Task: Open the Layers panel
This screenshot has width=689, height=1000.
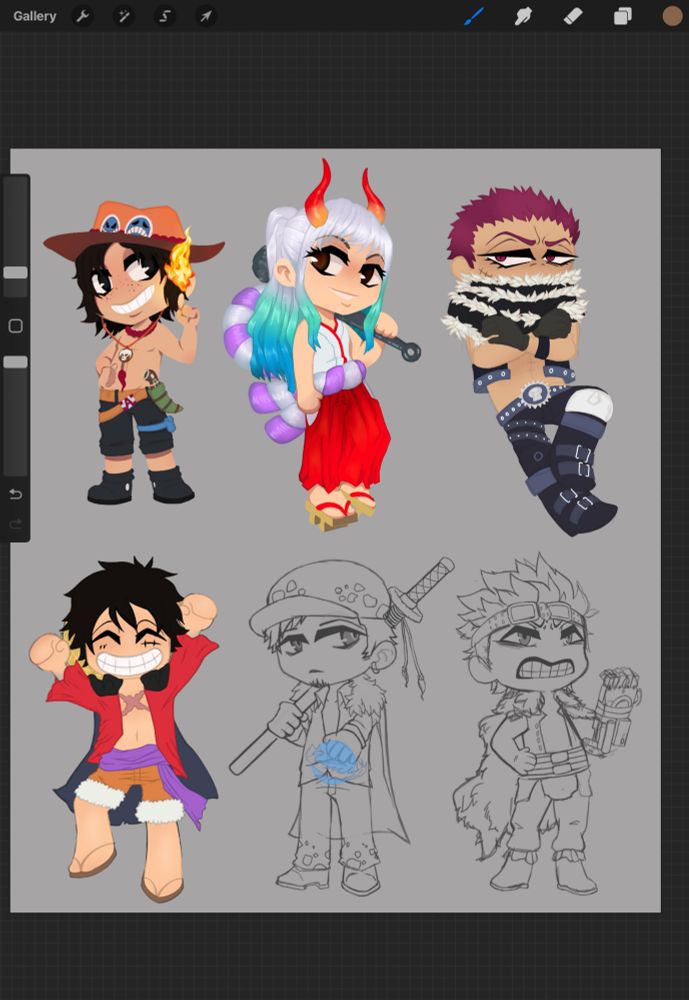Action: pos(623,16)
